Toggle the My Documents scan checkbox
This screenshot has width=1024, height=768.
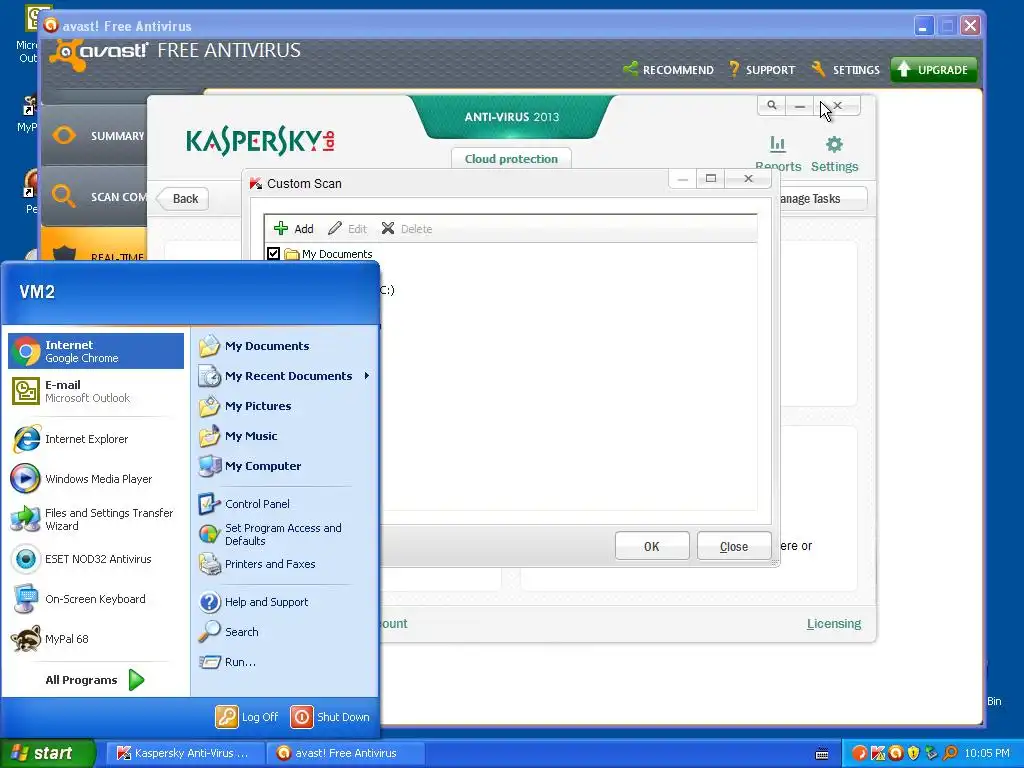click(274, 253)
